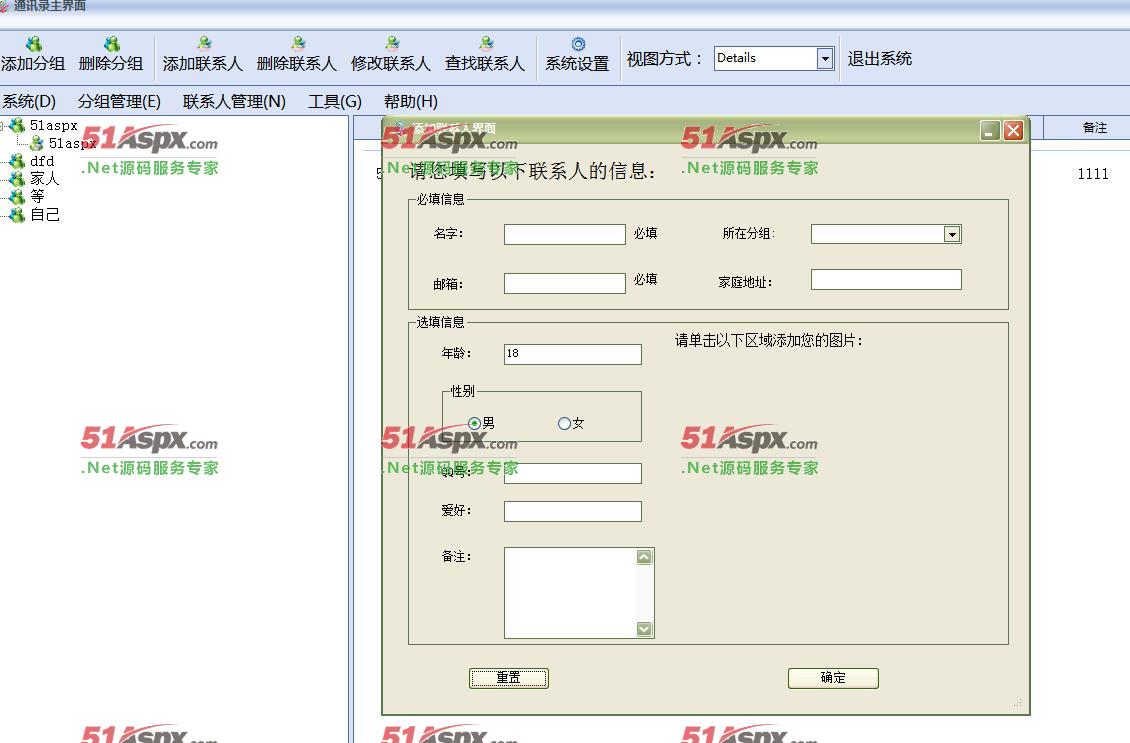Select the 删除联系人 (Delete Contact) icon

pos(297,44)
